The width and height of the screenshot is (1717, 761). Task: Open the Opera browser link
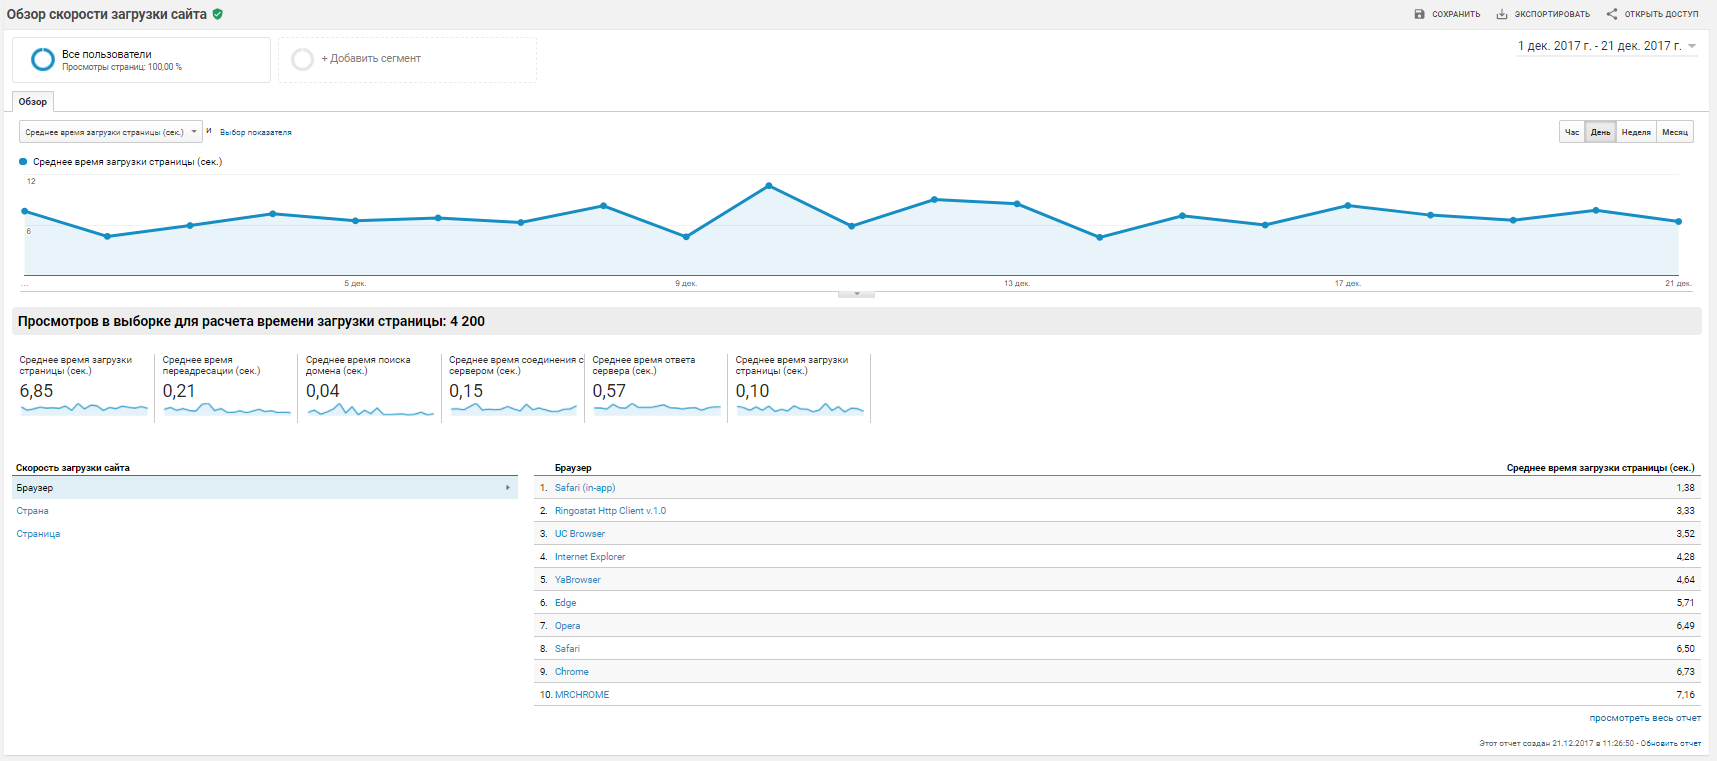[567, 626]
